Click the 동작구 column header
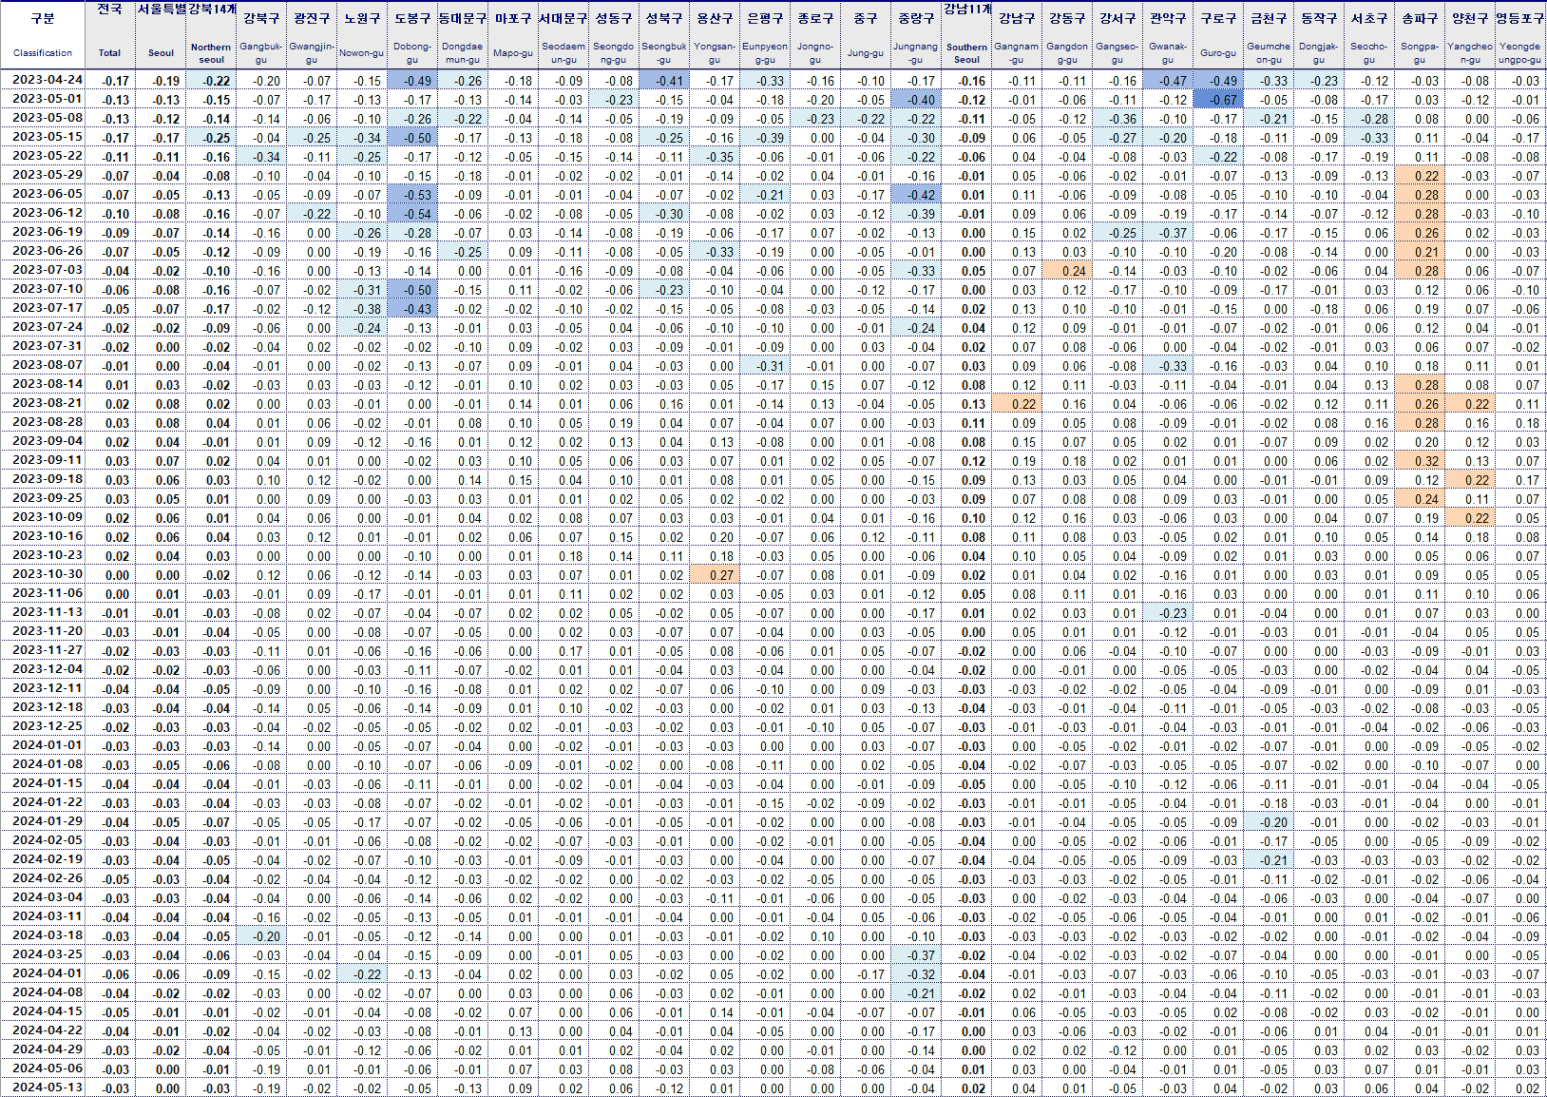Screen dimensions: 1547x1097 [x=1319, y=19]
